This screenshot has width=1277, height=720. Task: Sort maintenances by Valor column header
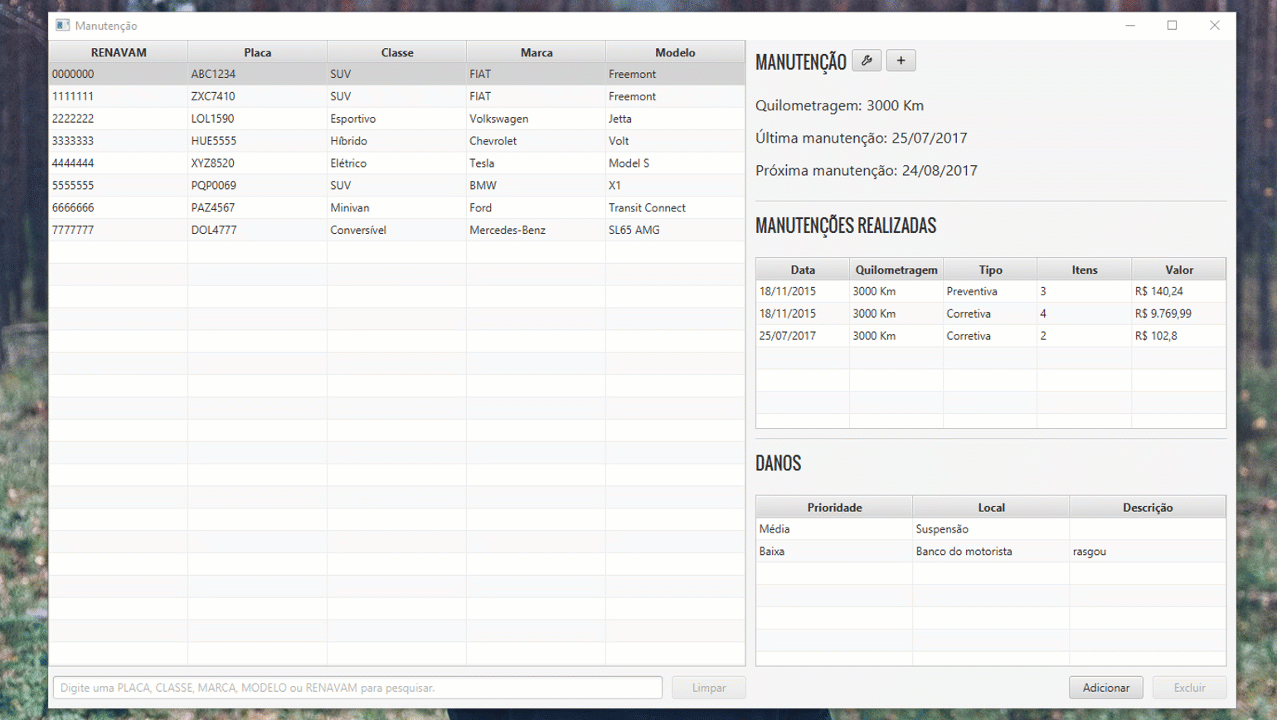pyautogui.click(x=1179, y=270)
